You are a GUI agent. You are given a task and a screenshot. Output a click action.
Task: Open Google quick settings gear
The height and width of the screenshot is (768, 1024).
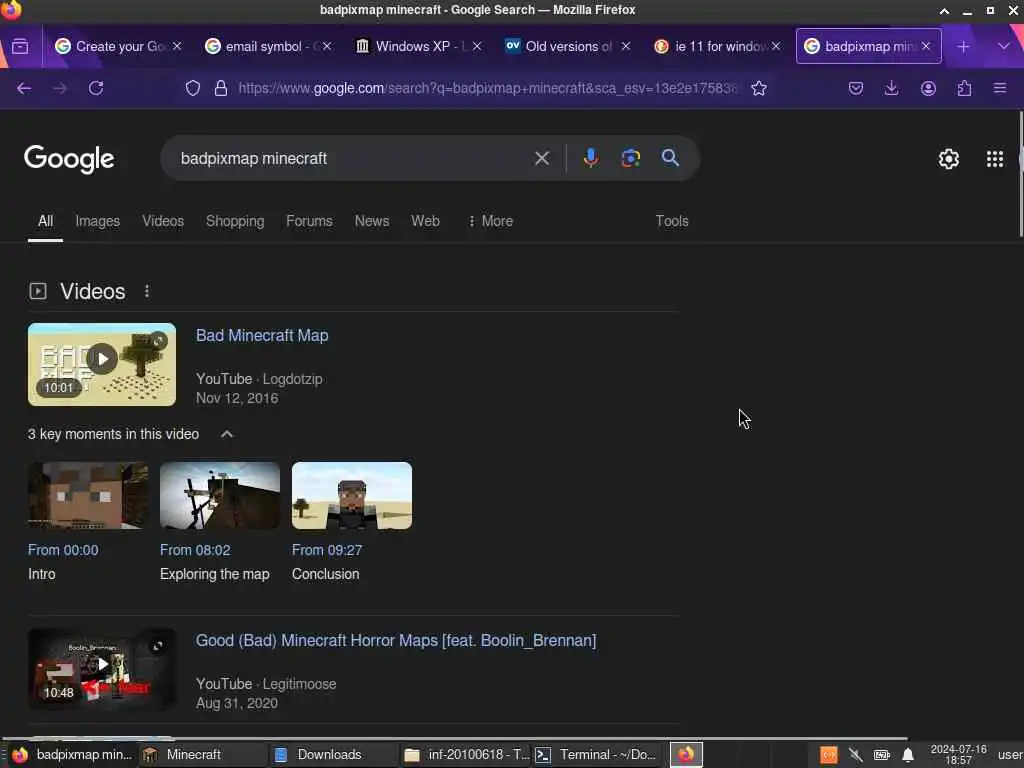tap(948, 159)
